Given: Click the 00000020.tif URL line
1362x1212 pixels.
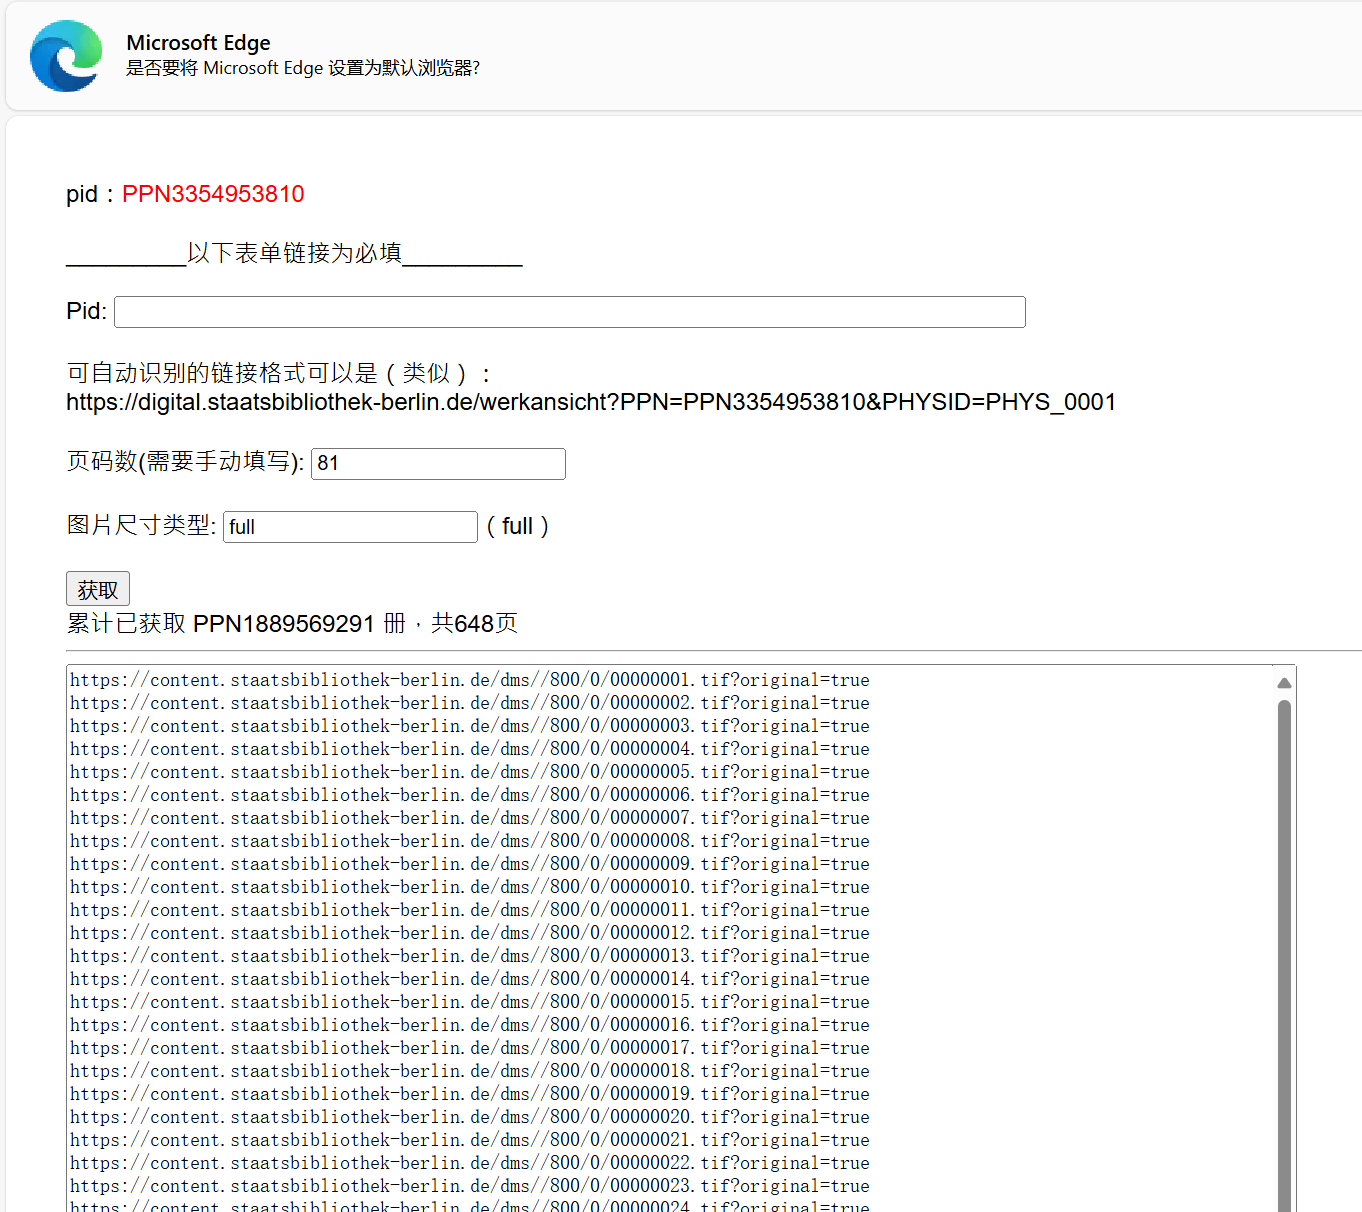Looking at the screenshot, I should (x=469, y=1117).
